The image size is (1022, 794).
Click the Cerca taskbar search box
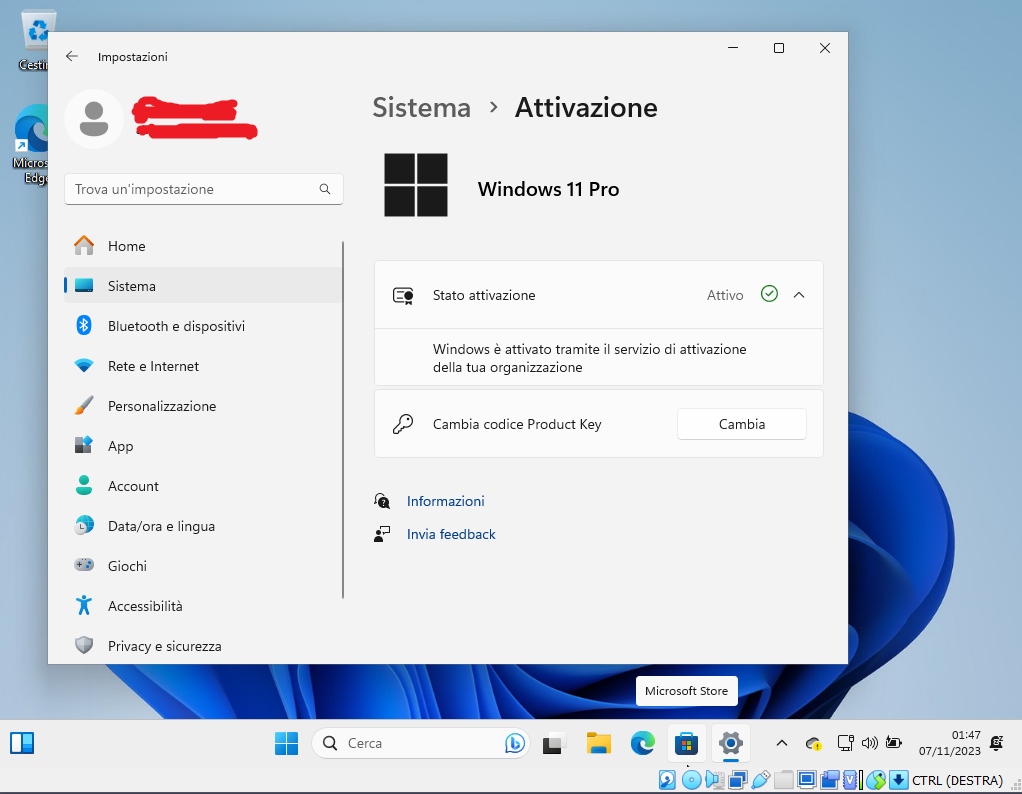tap(420, 743)
